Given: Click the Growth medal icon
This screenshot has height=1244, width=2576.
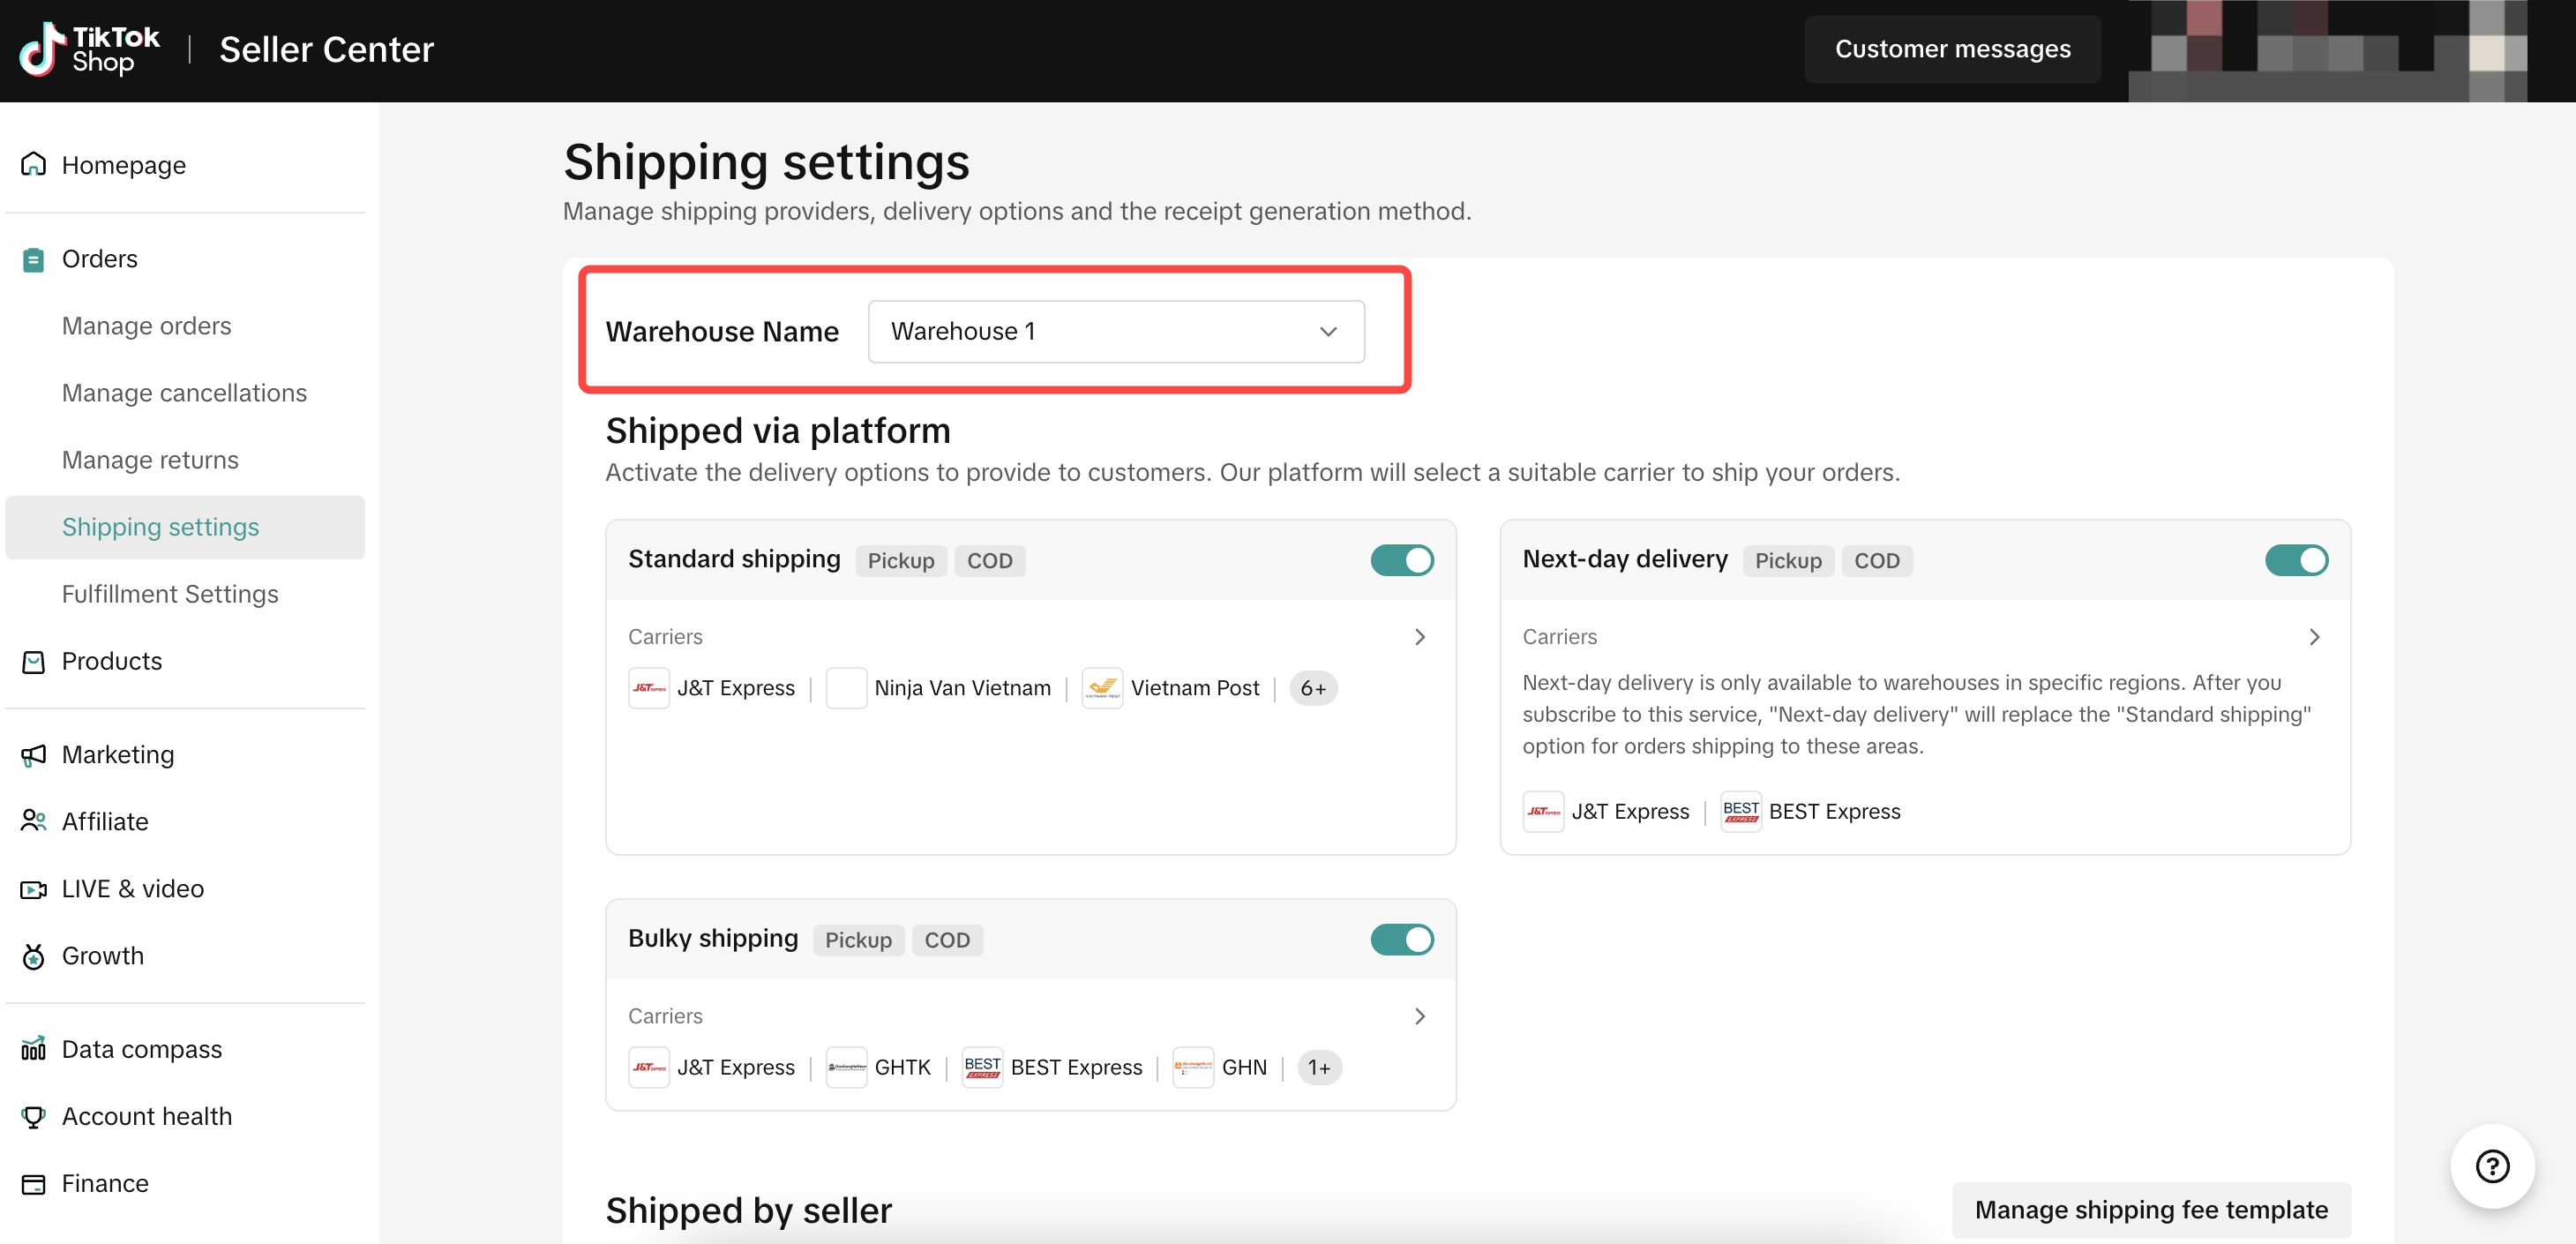Looking at the screenshot, I should point(33,956).
